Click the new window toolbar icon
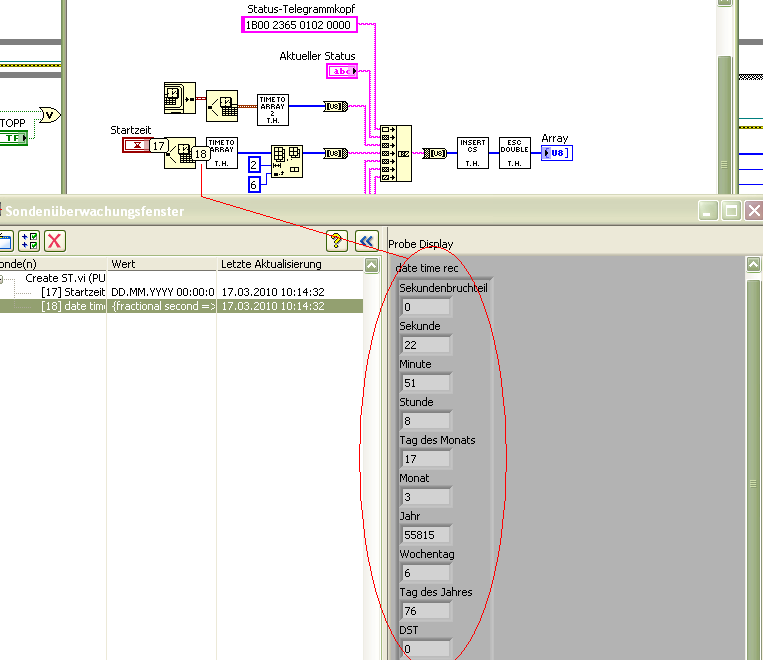This screenshot has width=763, height=660. point(6,241)
